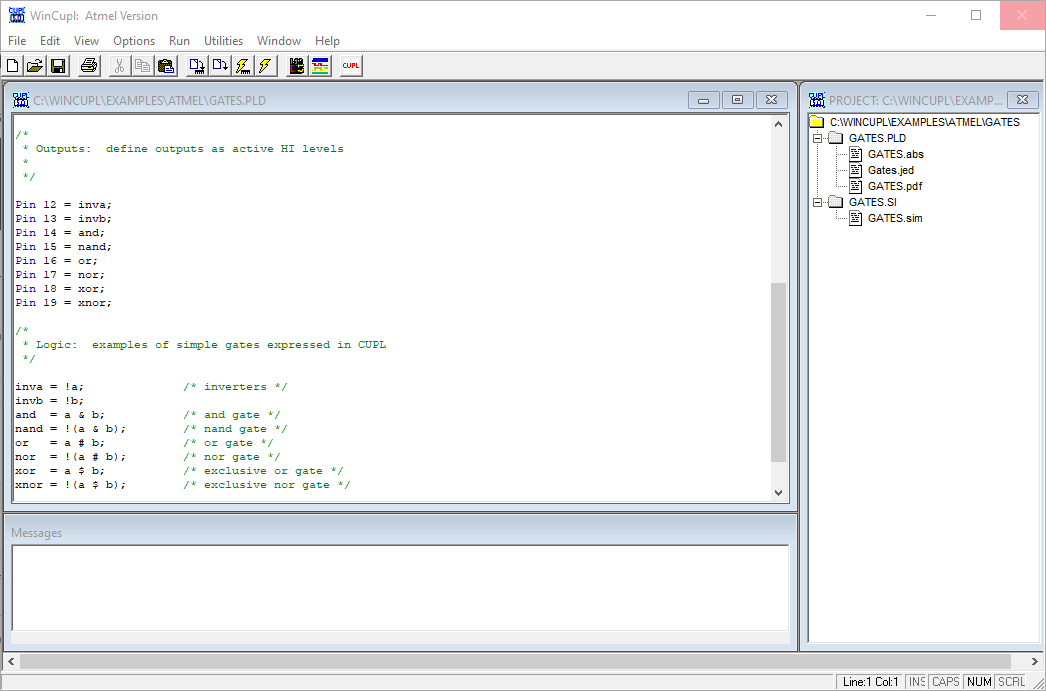Open the CUPL language reference

coord(351,65)
